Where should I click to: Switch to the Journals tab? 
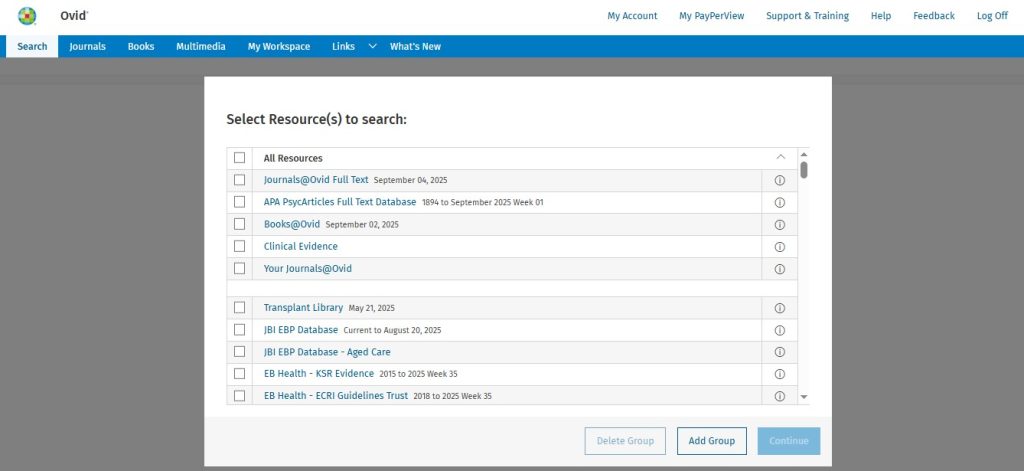[x=88, y=46]
